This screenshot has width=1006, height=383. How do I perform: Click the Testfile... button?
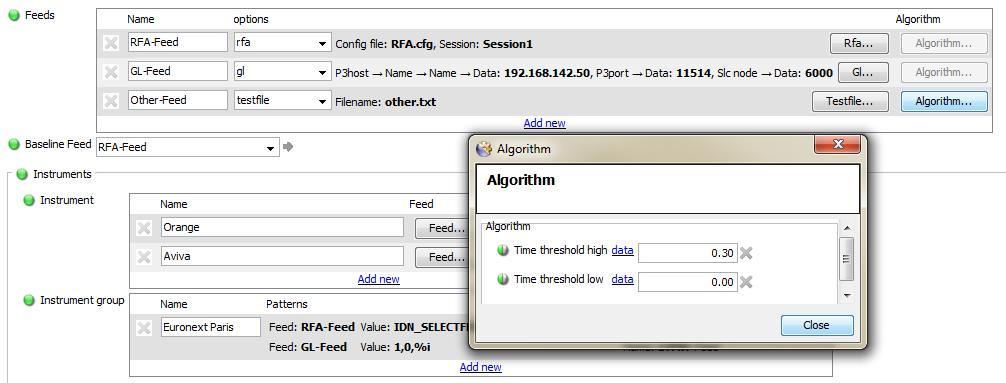click(850, 101)
